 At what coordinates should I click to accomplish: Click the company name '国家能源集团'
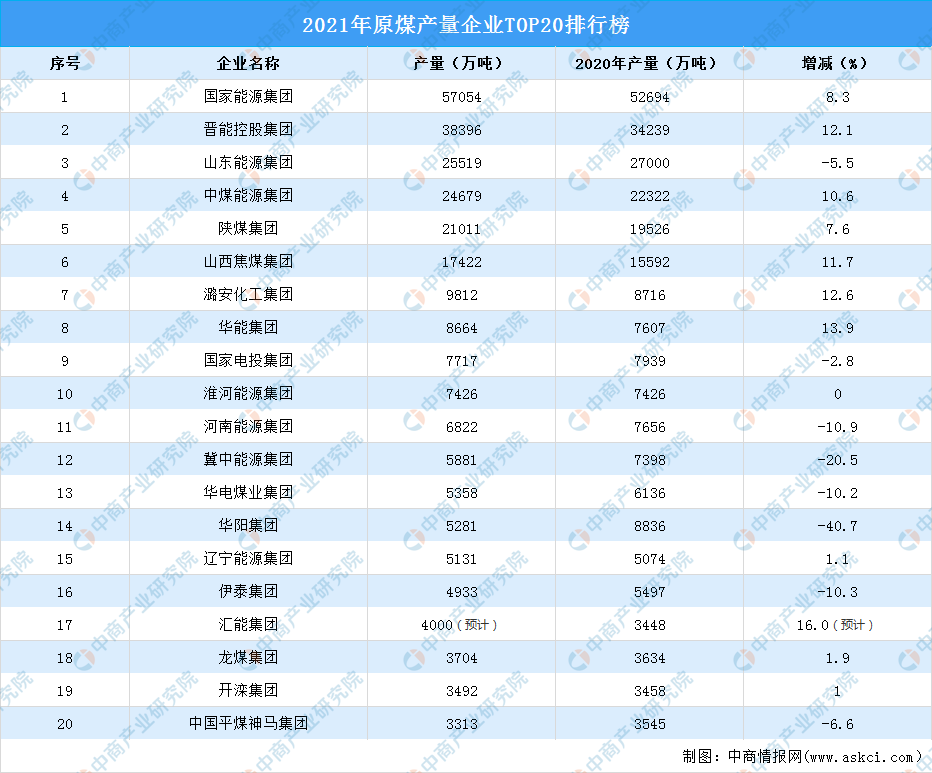click(248, 96)
